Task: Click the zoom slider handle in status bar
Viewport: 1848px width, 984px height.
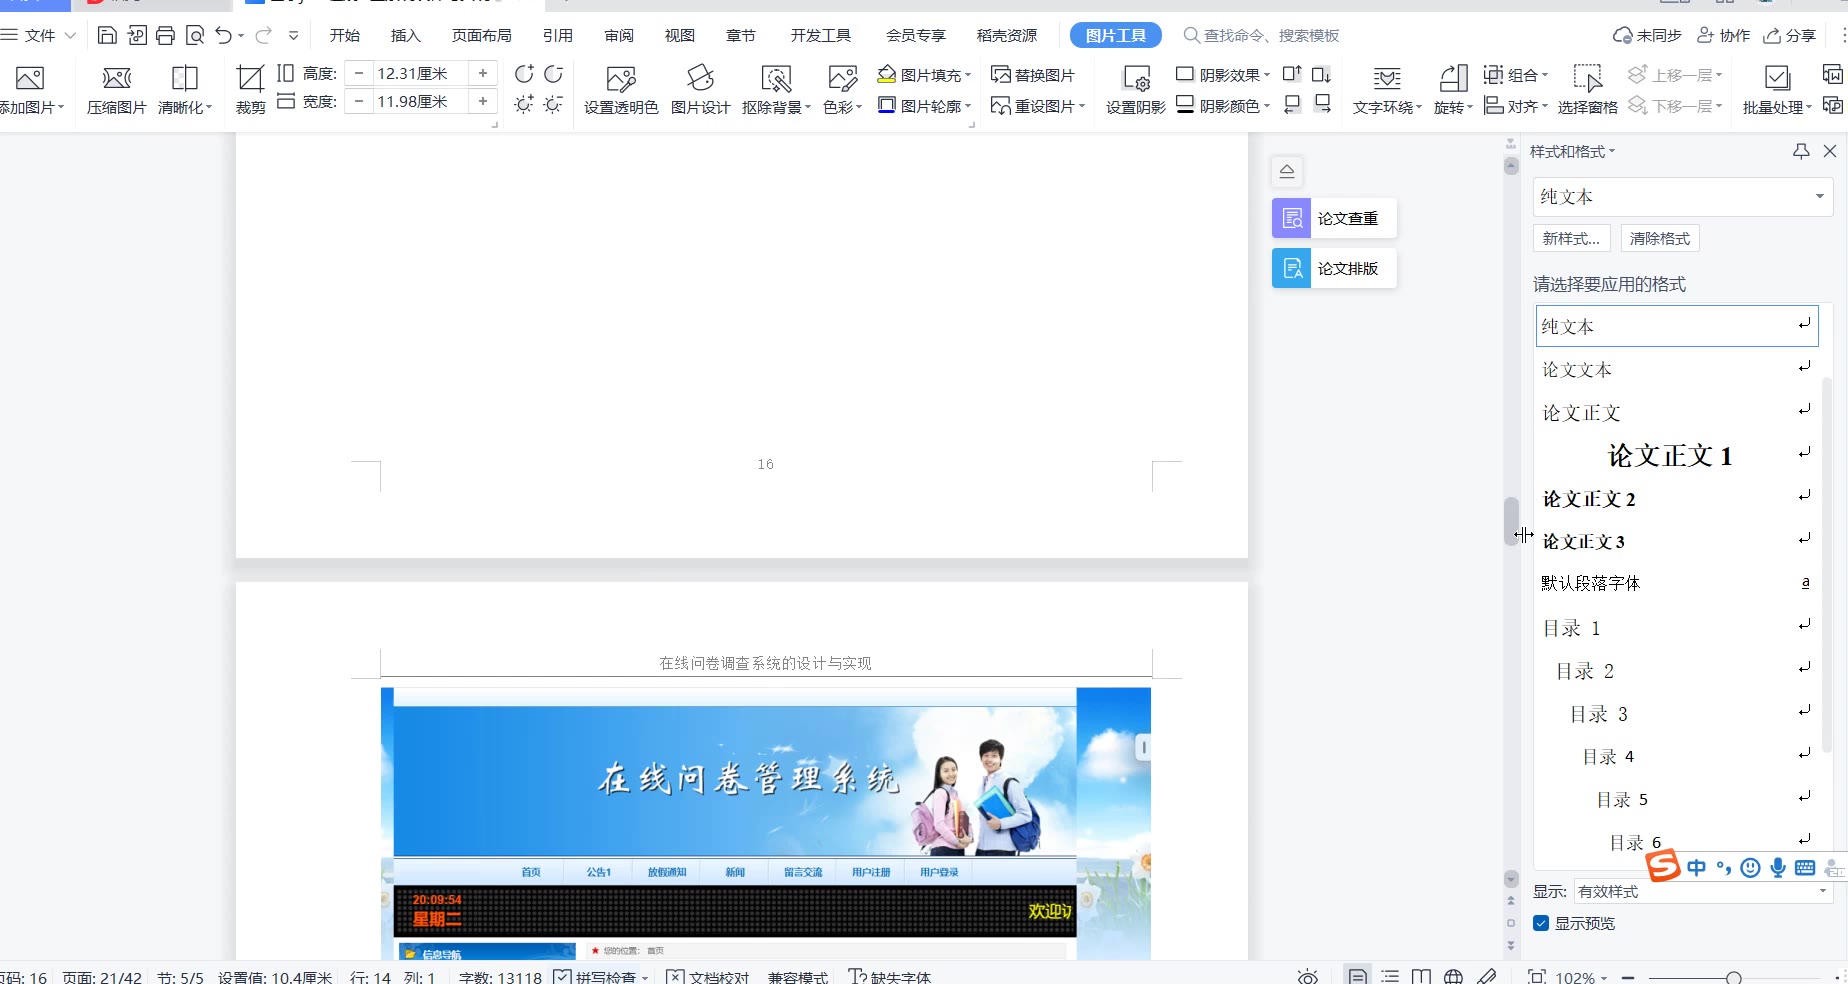Action: point(1734,978)
